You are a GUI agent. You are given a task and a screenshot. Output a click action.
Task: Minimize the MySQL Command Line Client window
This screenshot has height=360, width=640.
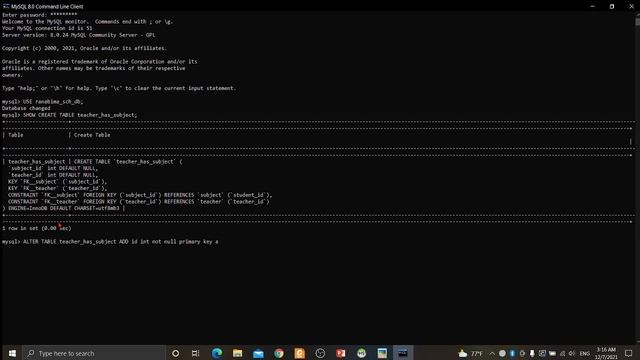[x=592, y=6]
